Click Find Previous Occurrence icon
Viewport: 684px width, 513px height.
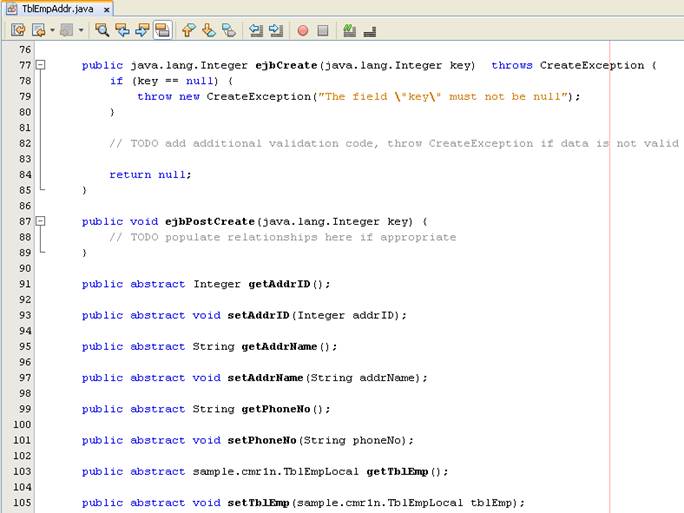[x=122, y=30]
